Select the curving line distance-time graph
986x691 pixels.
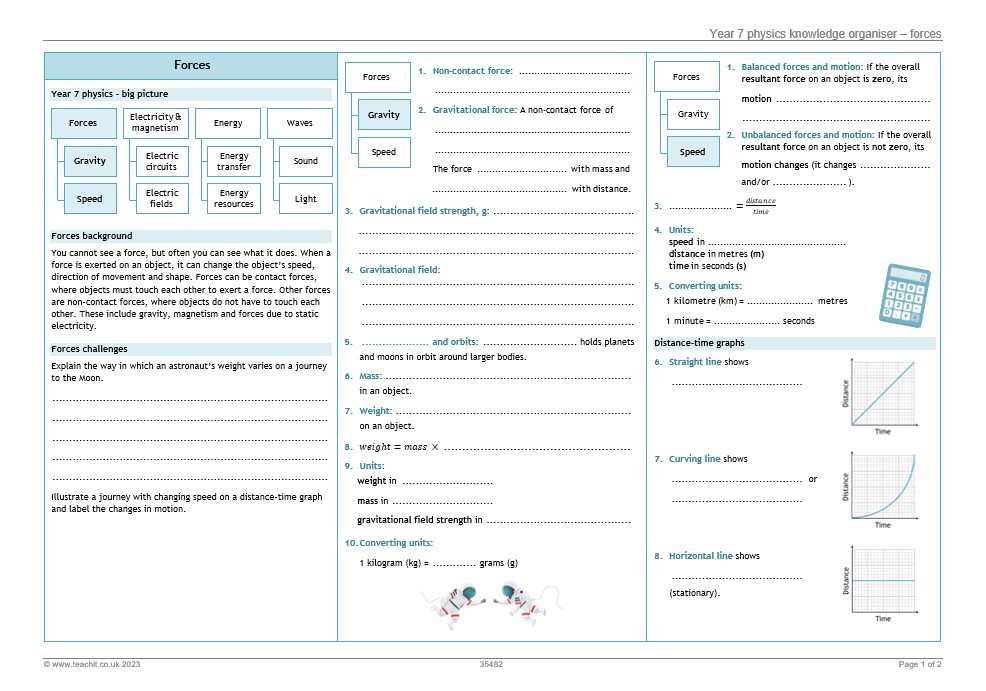tap(880, 490)
